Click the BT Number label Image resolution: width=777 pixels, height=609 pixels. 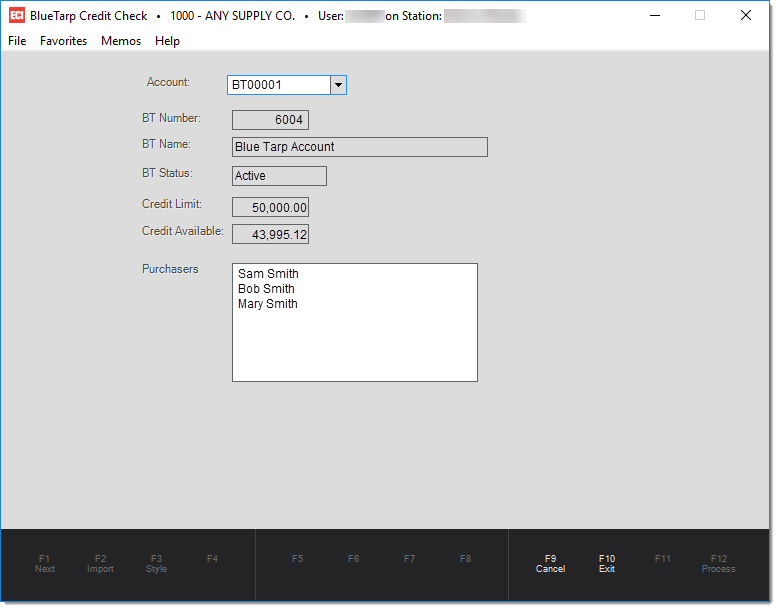[x=171, y=118]
